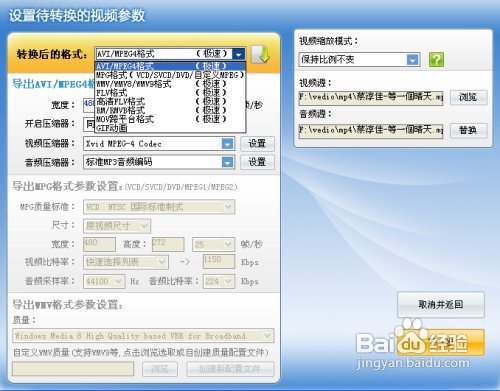Pick 高清FLV格式 in the format list
500x391 pixels.
click(170, 101)
